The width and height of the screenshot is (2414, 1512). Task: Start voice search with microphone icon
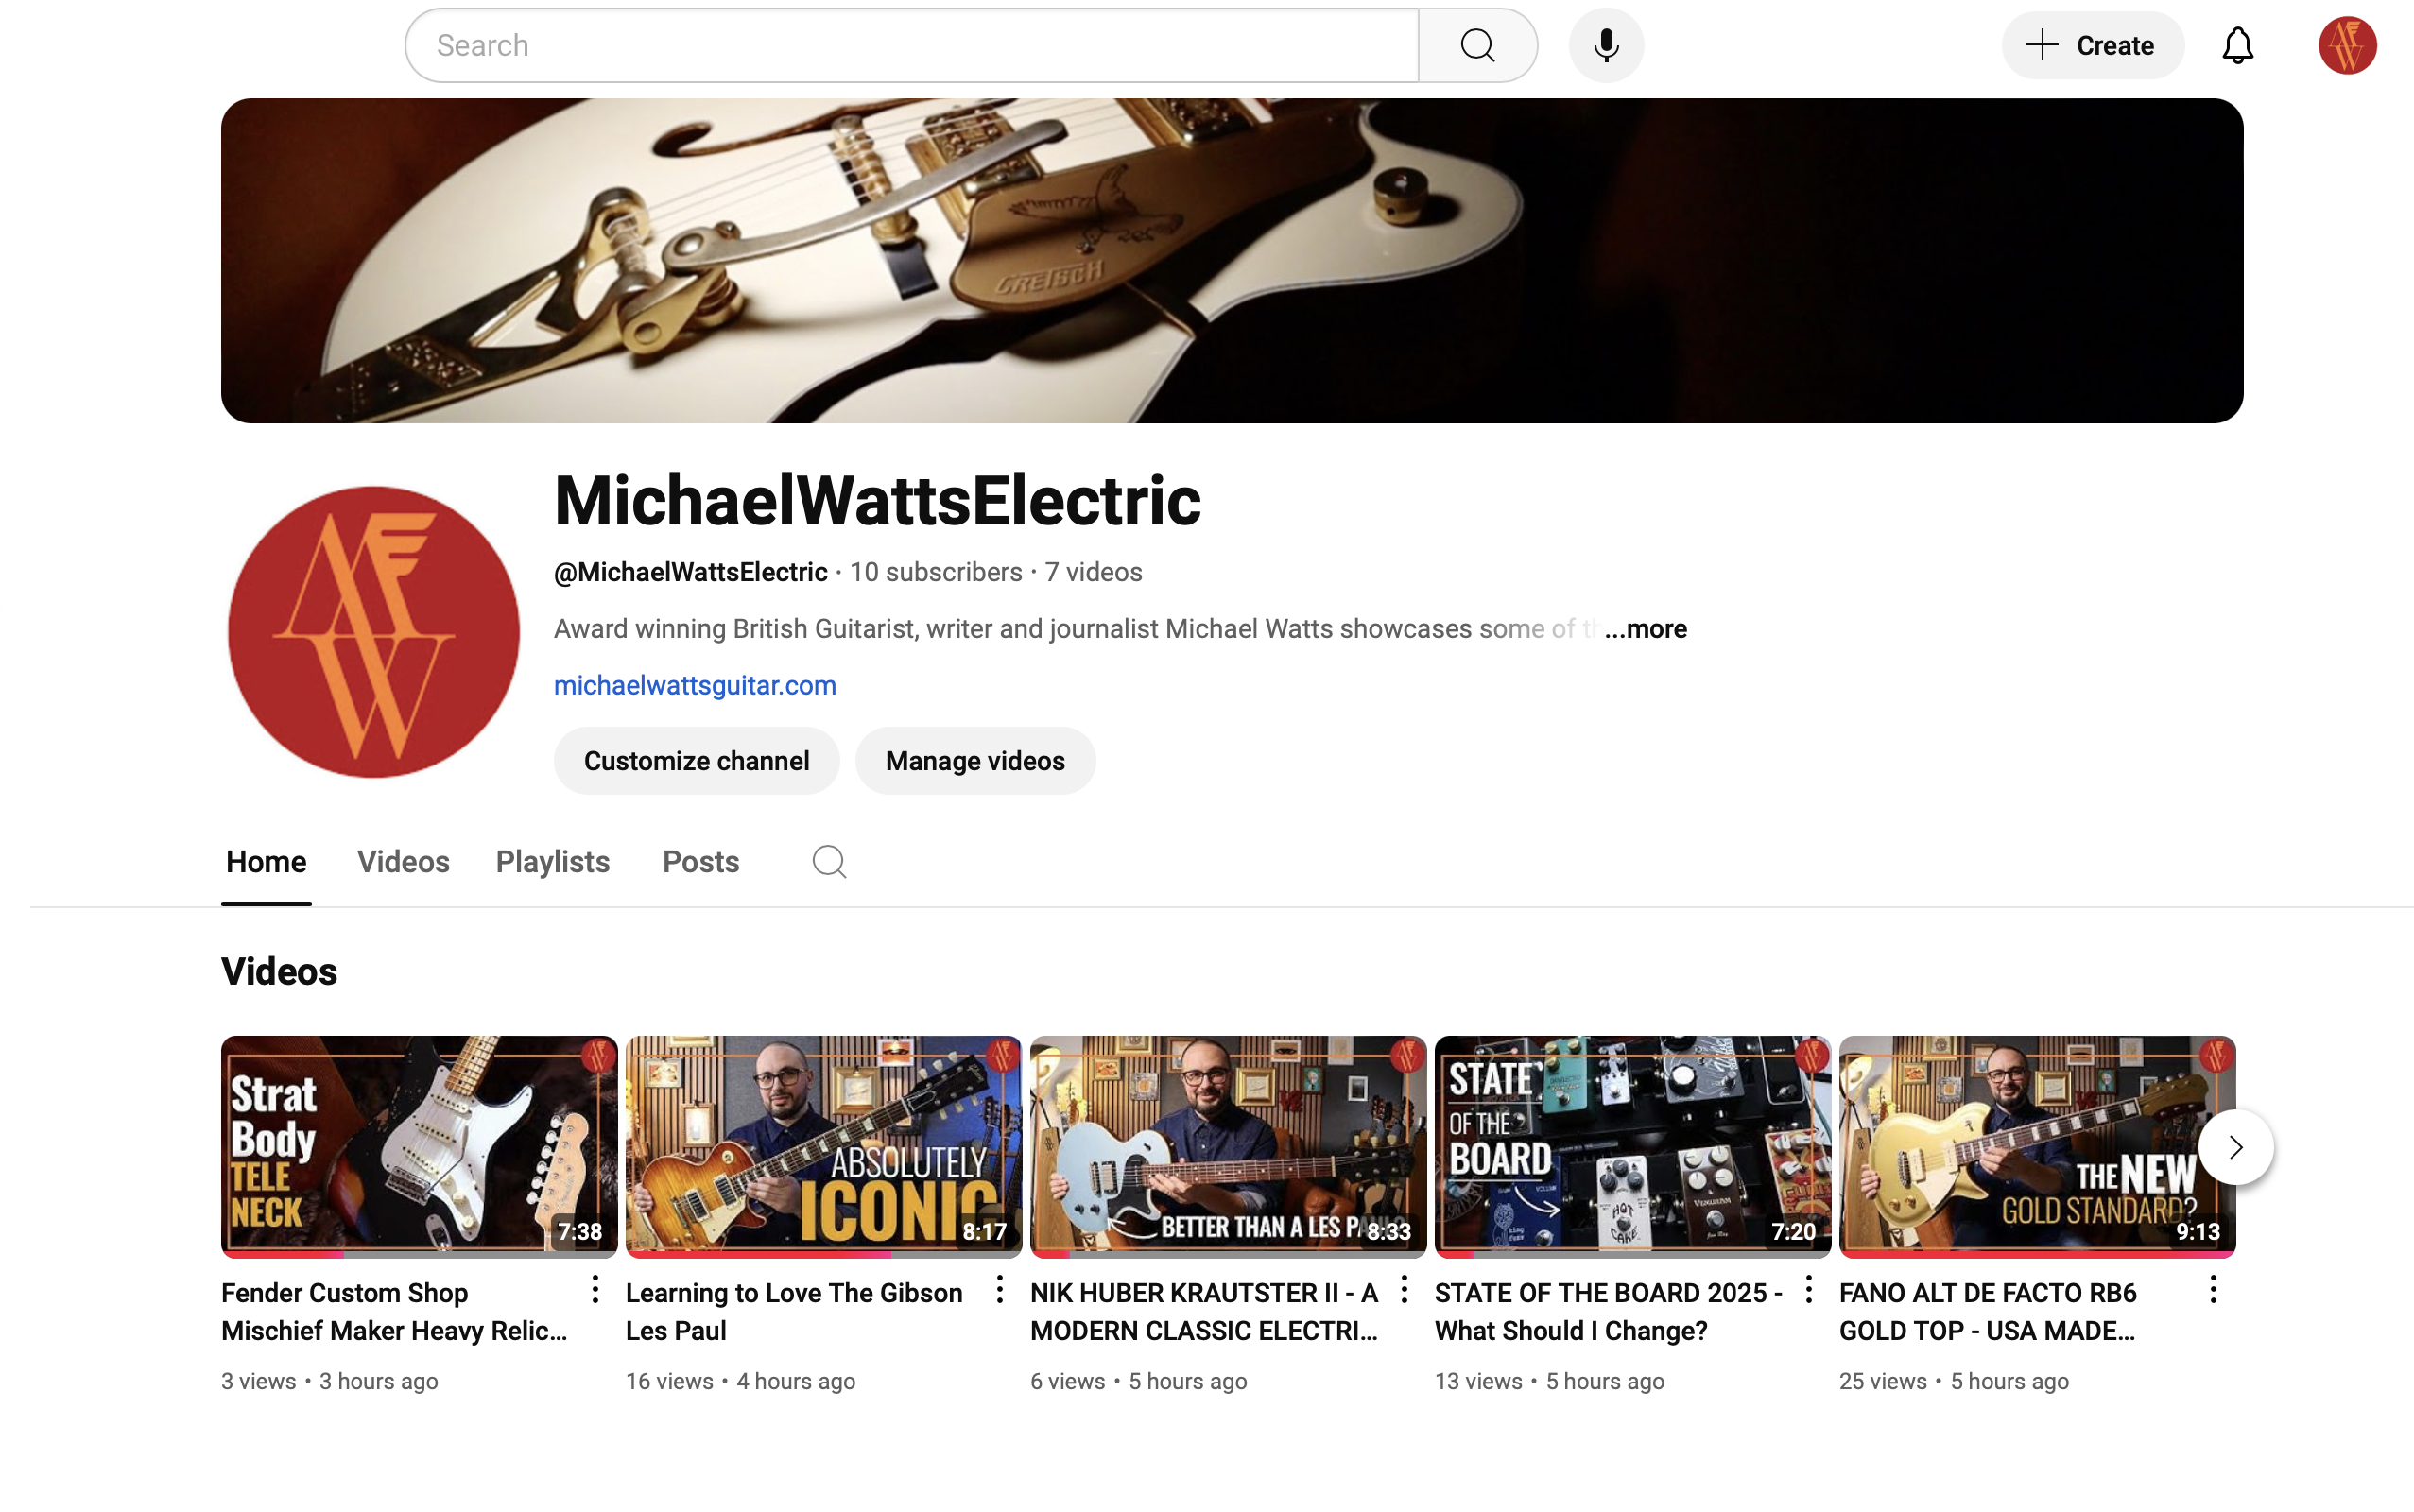[1606, 45]
